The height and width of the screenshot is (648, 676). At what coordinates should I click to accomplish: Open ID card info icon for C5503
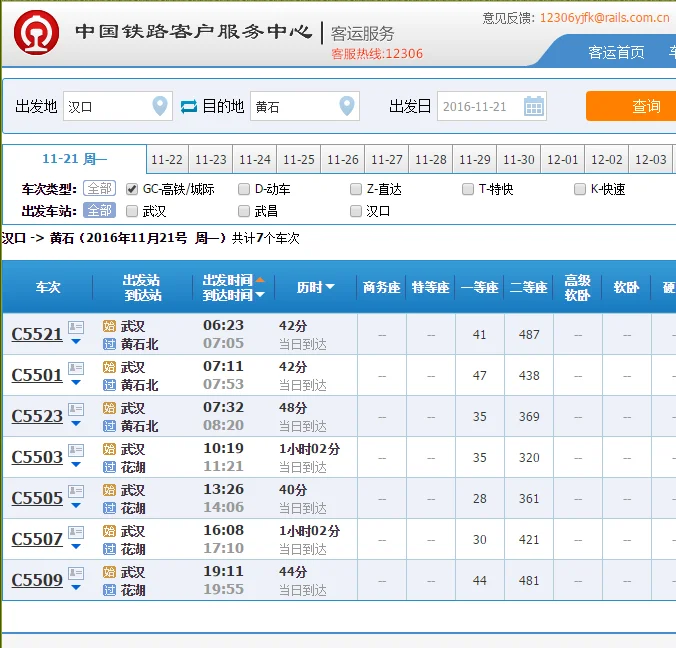pos(76,450)
